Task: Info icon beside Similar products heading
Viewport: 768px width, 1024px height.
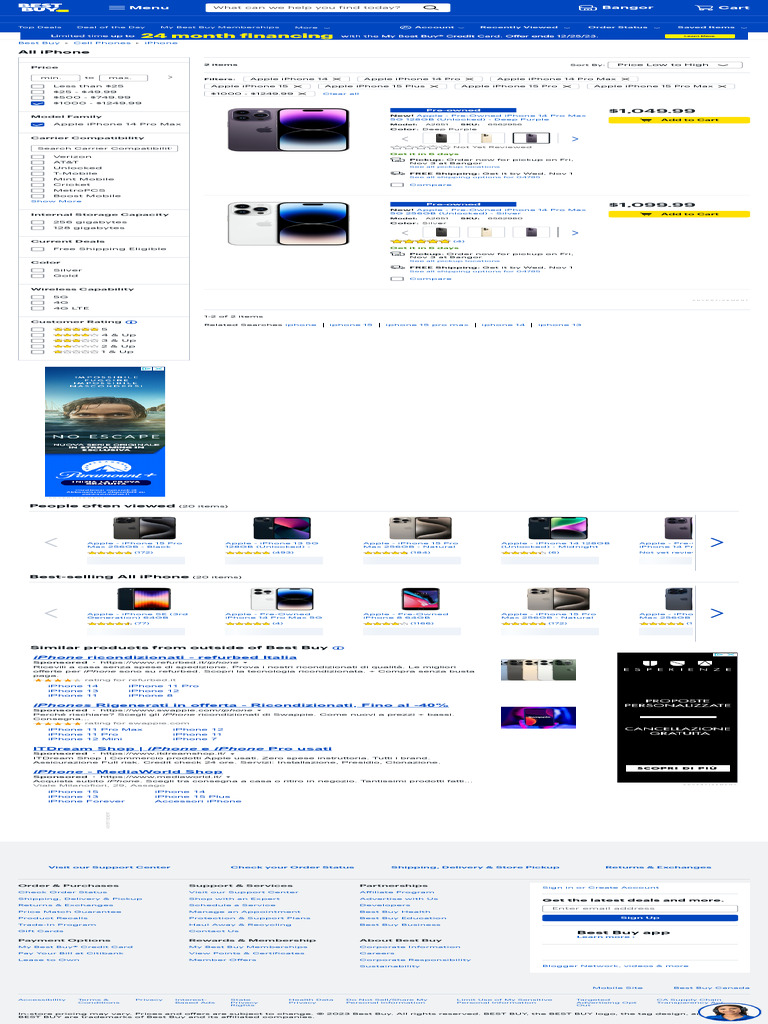Action: 338,648
